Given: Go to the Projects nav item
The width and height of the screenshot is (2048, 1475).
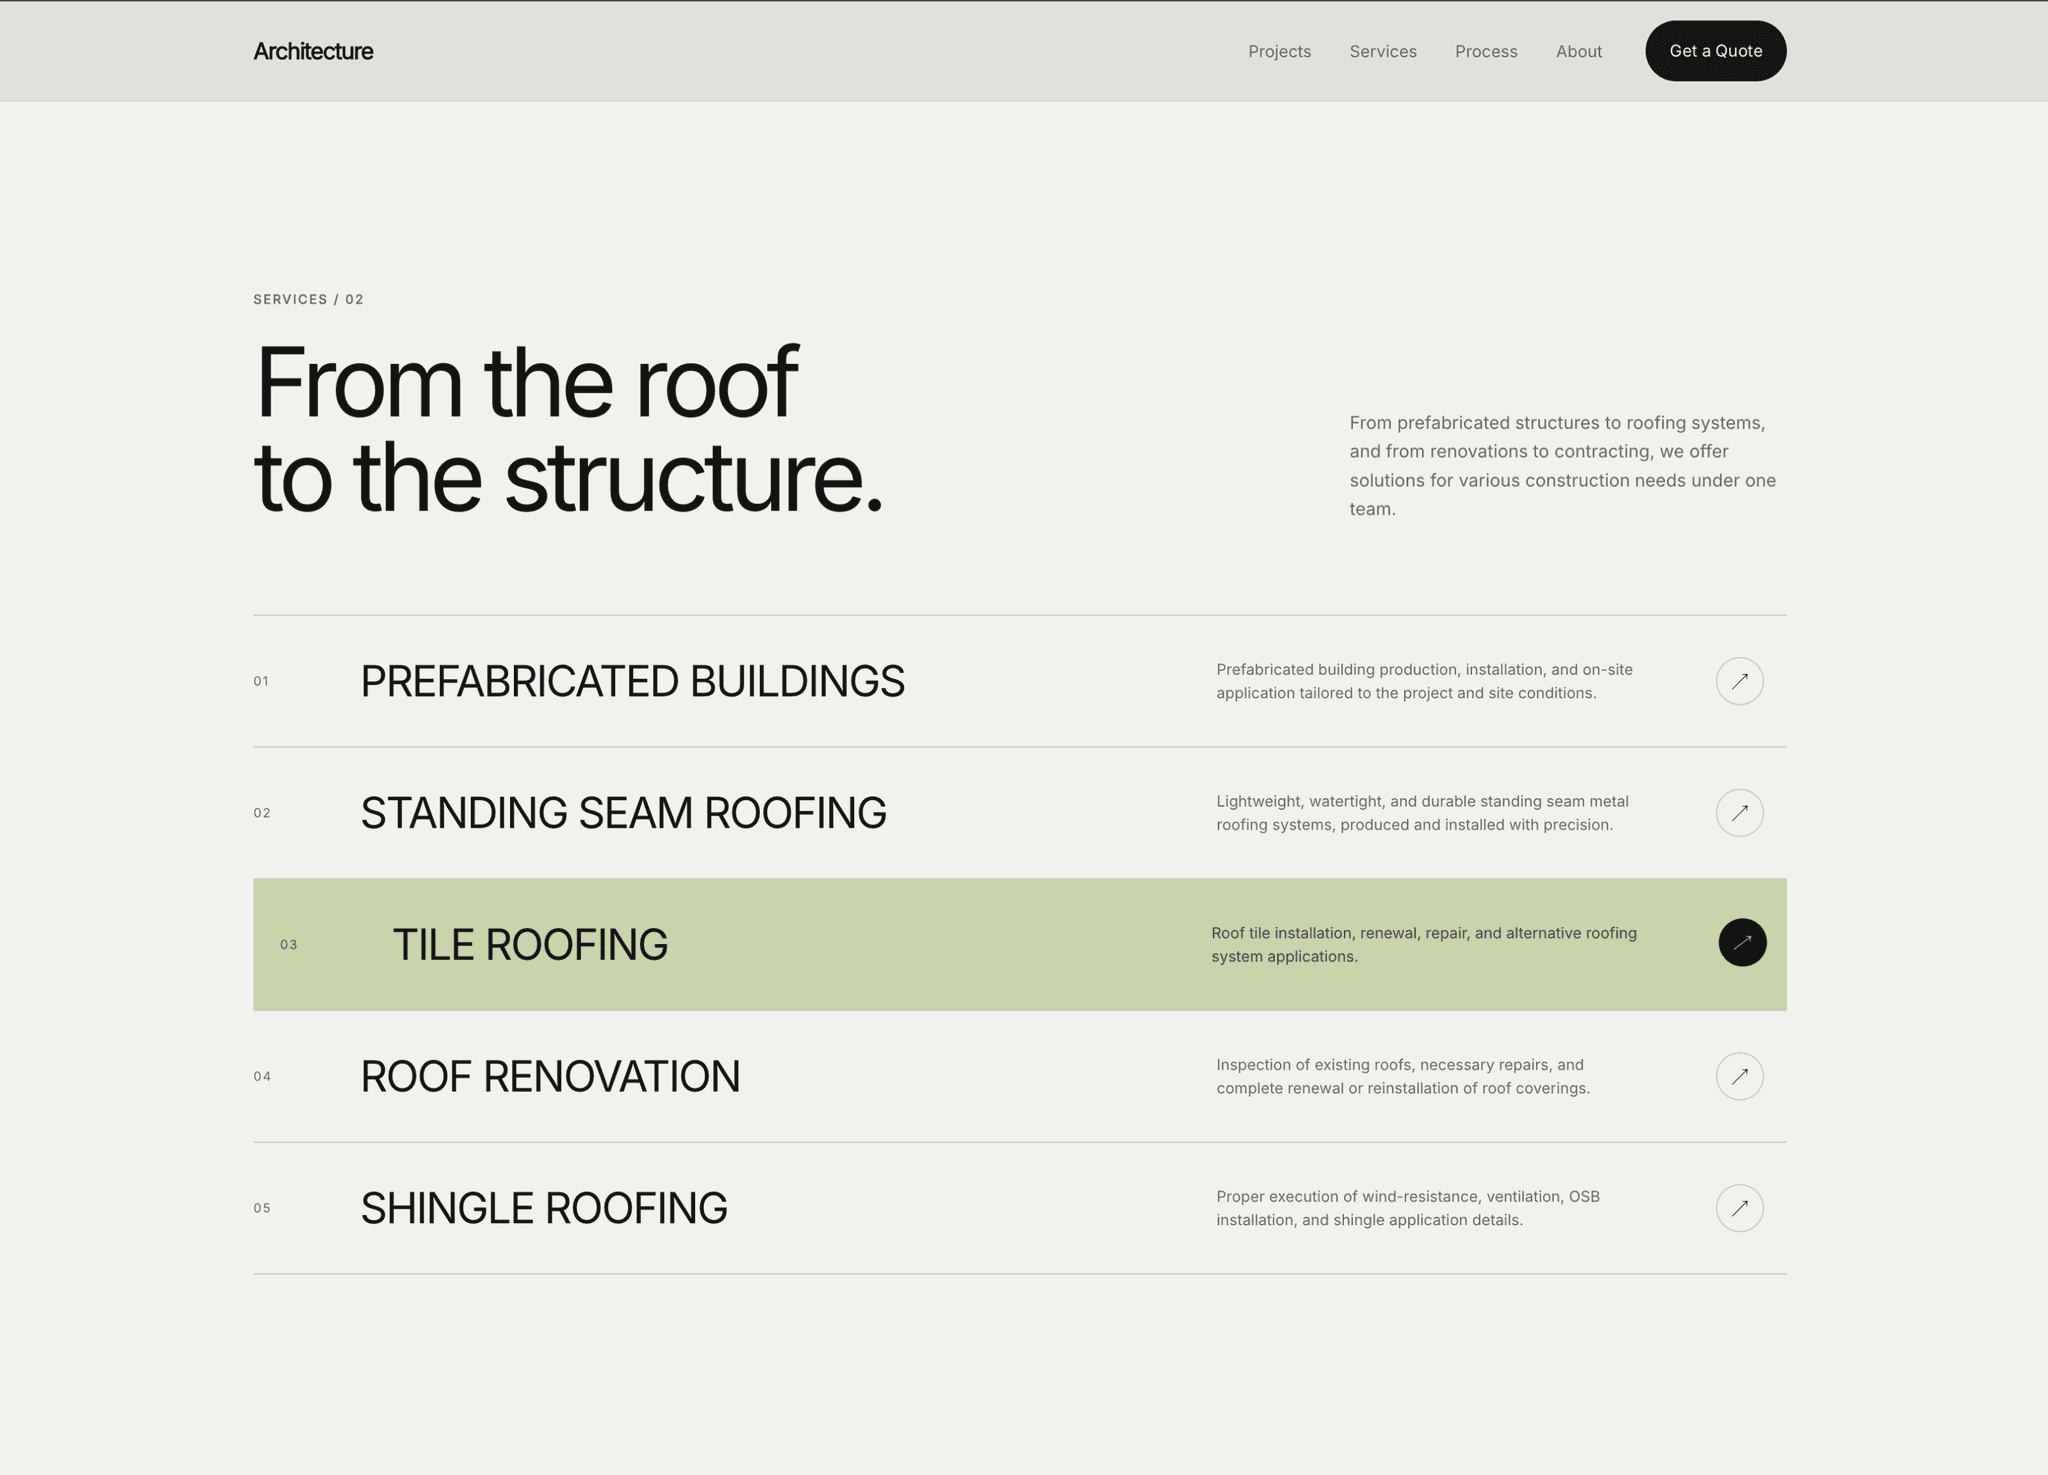Looking at the screenshot, I should click(x=1279, y=51).
